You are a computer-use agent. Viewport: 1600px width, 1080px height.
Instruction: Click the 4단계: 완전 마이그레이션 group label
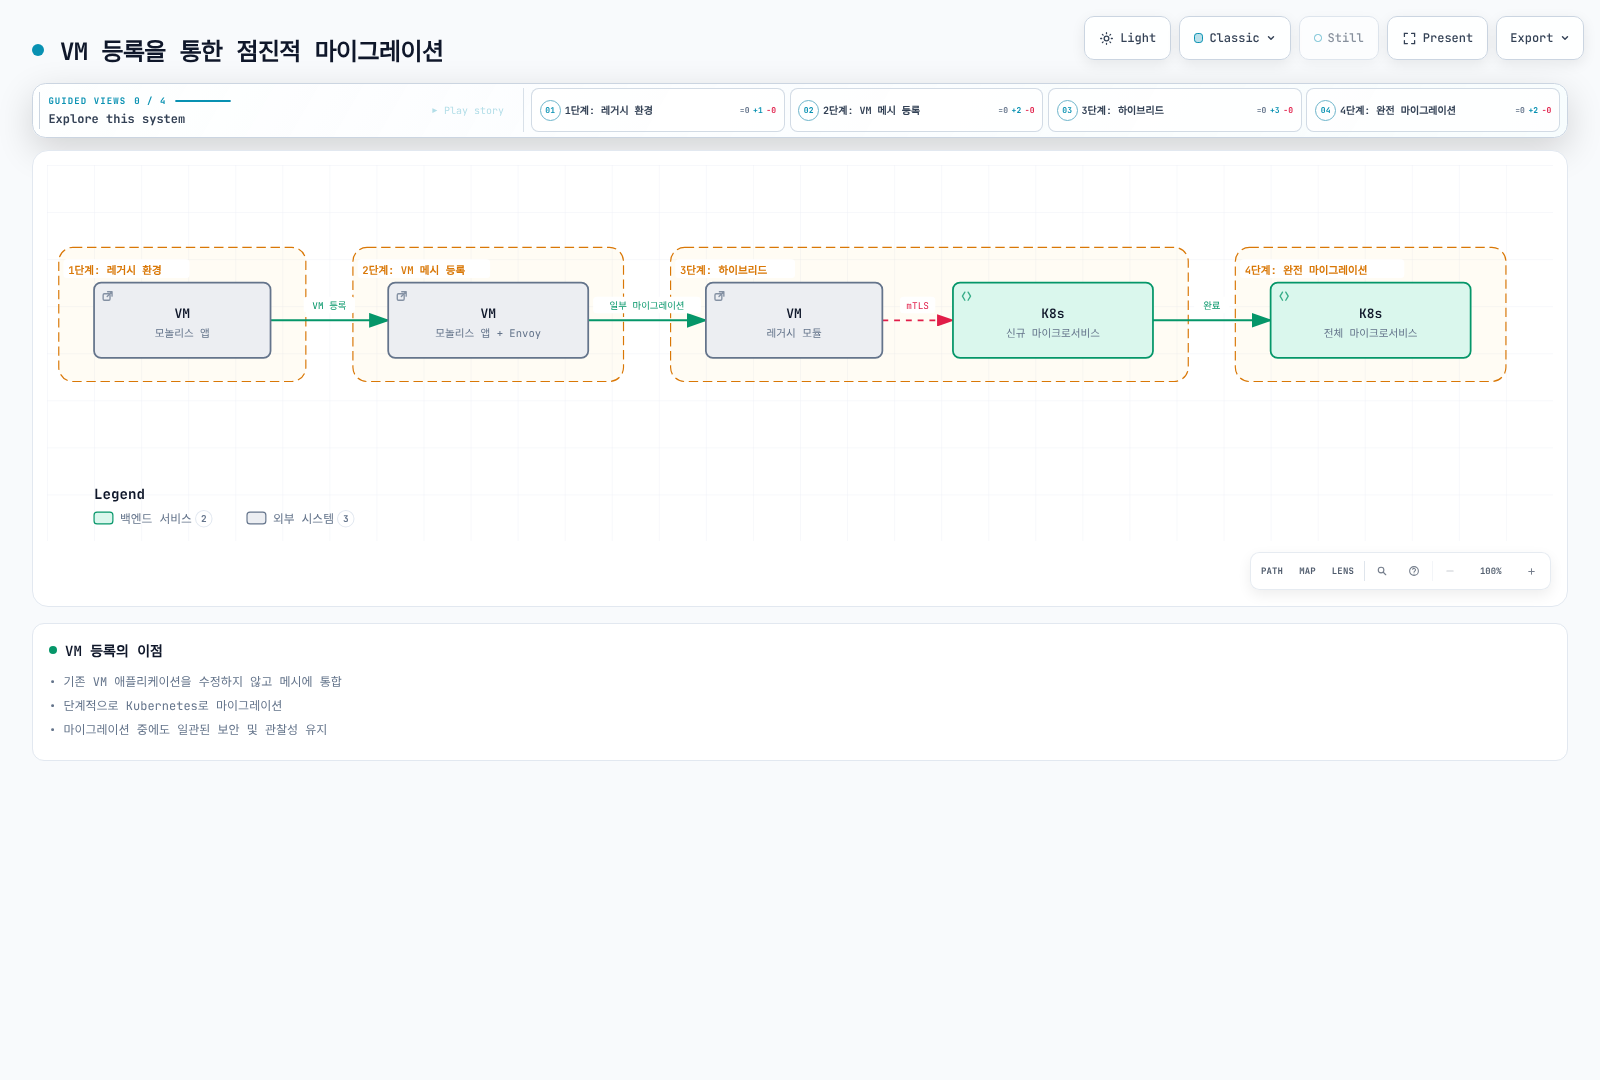point(1306,270)
